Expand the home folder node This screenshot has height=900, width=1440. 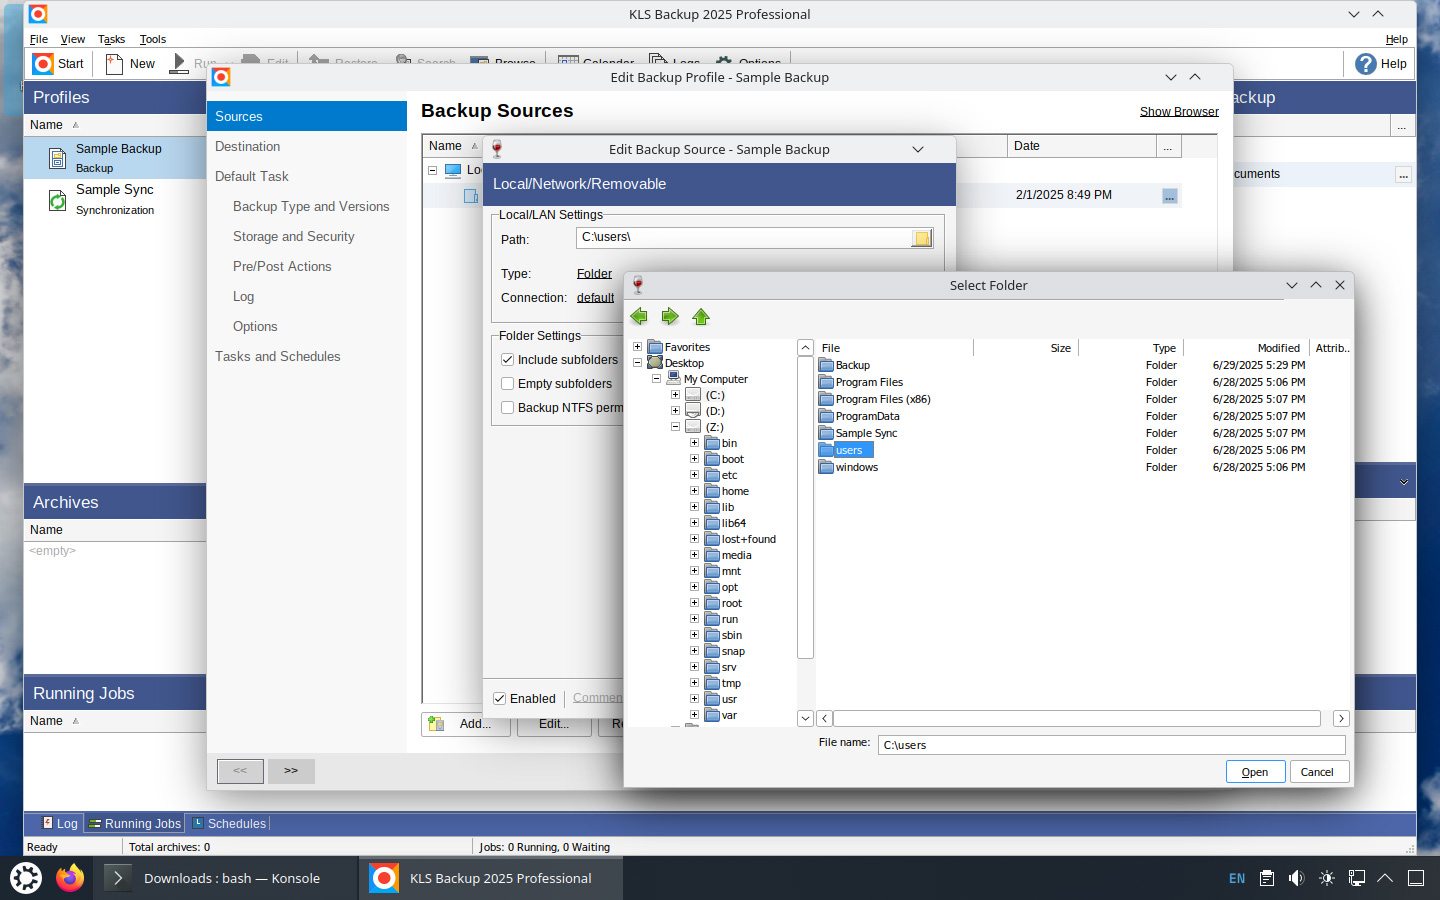(694, 491)
